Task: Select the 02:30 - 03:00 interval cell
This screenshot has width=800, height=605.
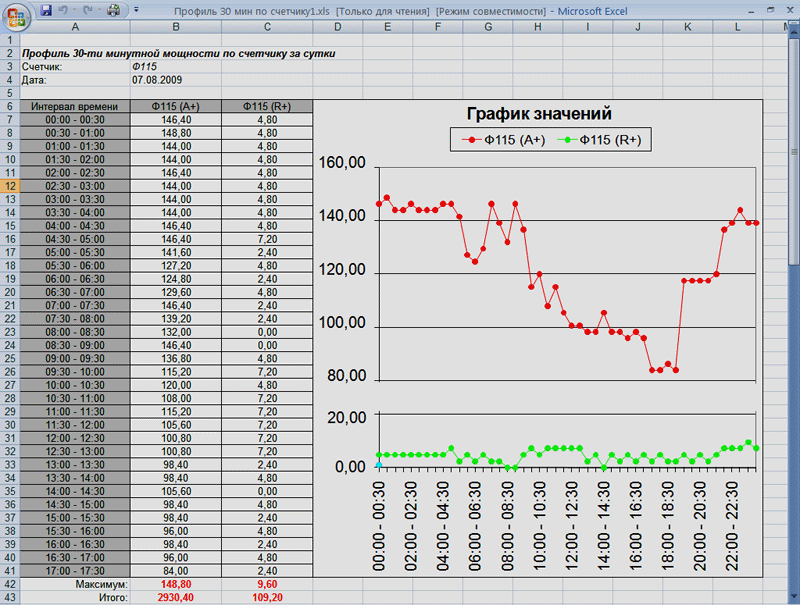Action: point(74,186)
